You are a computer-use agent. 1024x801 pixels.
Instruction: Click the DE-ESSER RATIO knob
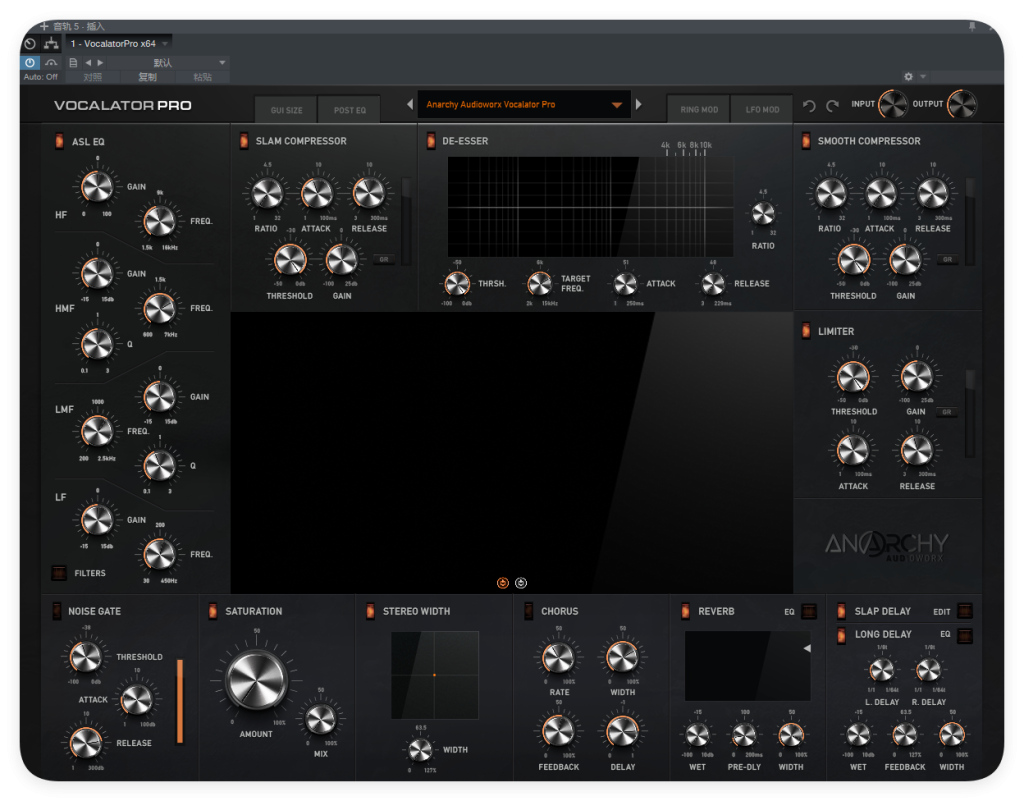pos(763,213)
